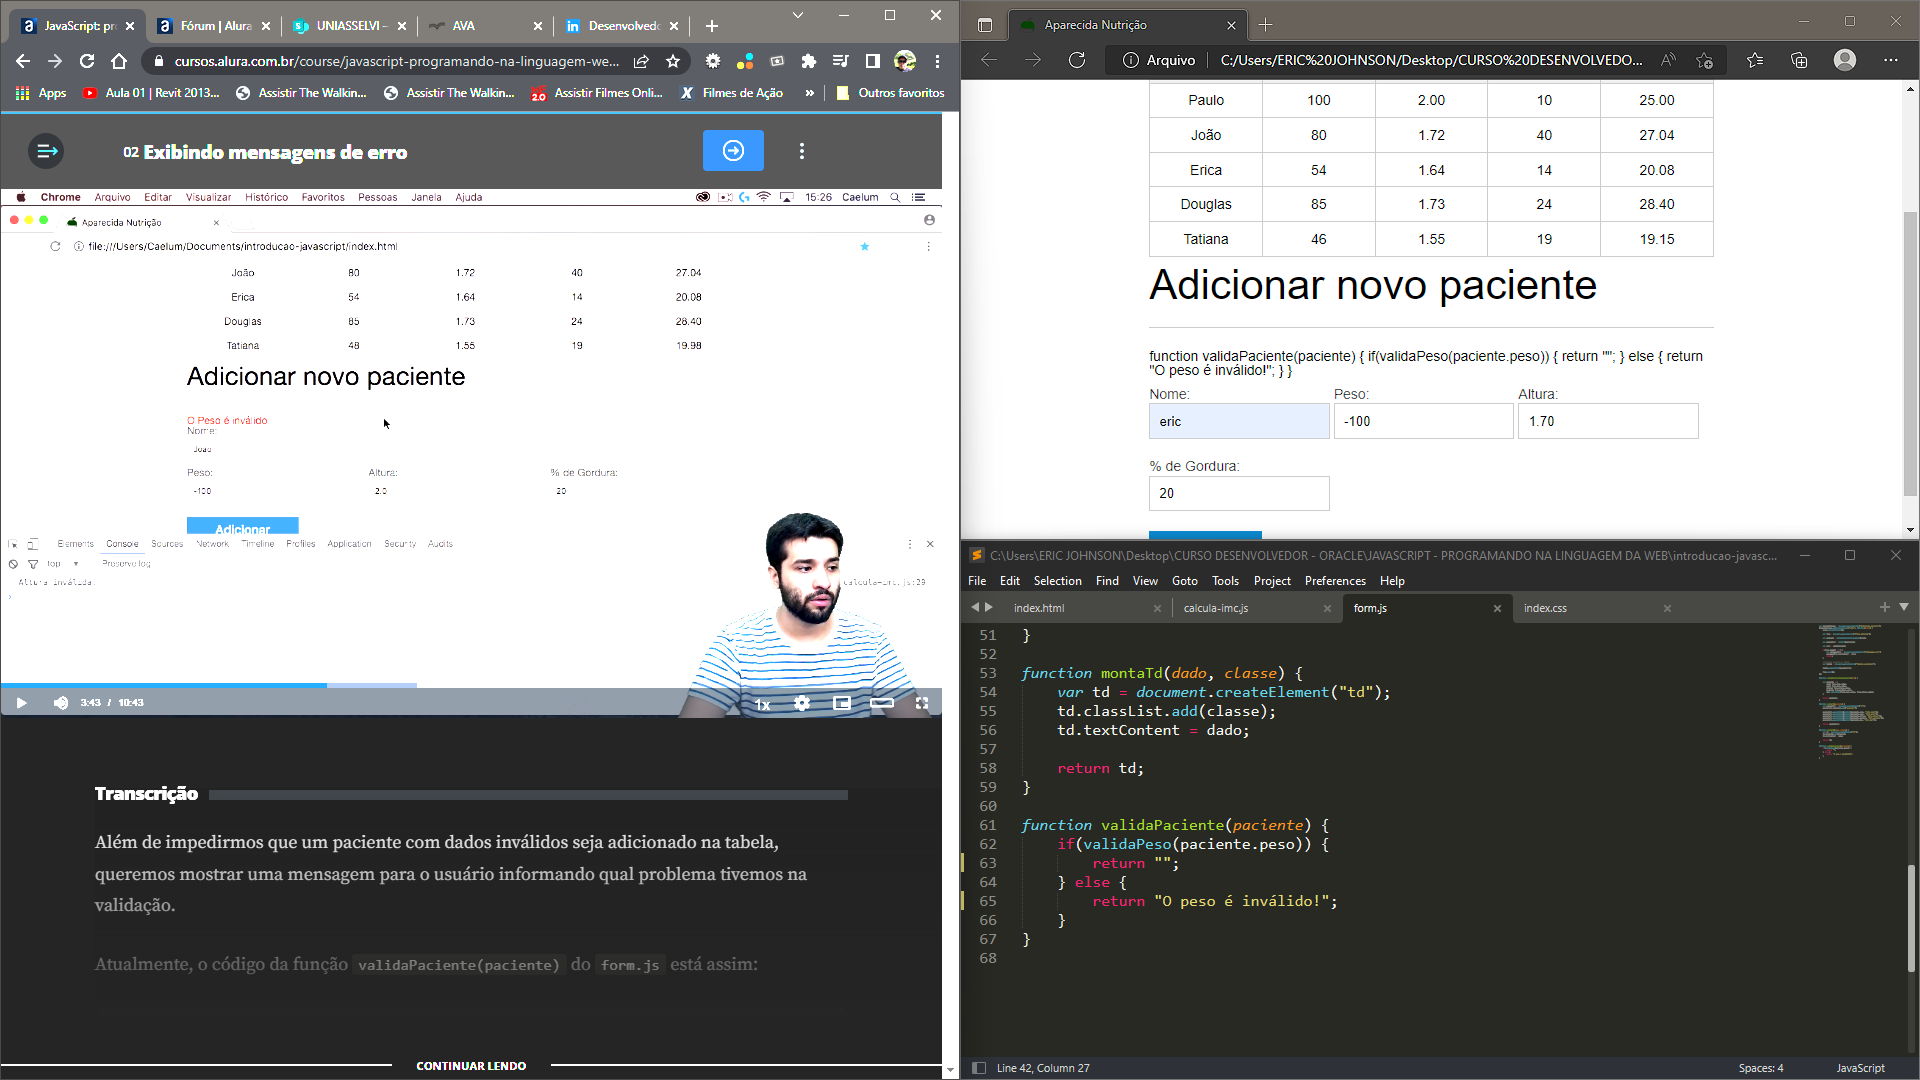Go to next lesson arrow button
1920x1080 pixels.
pos(733,151)
